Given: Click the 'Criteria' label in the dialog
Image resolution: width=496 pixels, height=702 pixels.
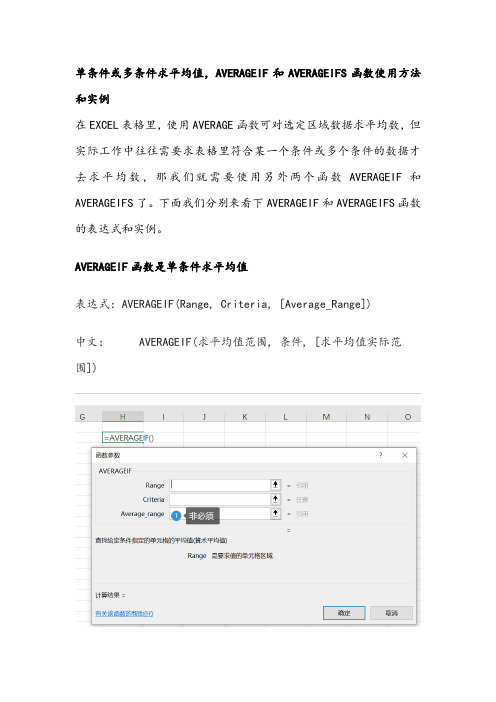Looking at the screenshot, I should click(154, 500).
